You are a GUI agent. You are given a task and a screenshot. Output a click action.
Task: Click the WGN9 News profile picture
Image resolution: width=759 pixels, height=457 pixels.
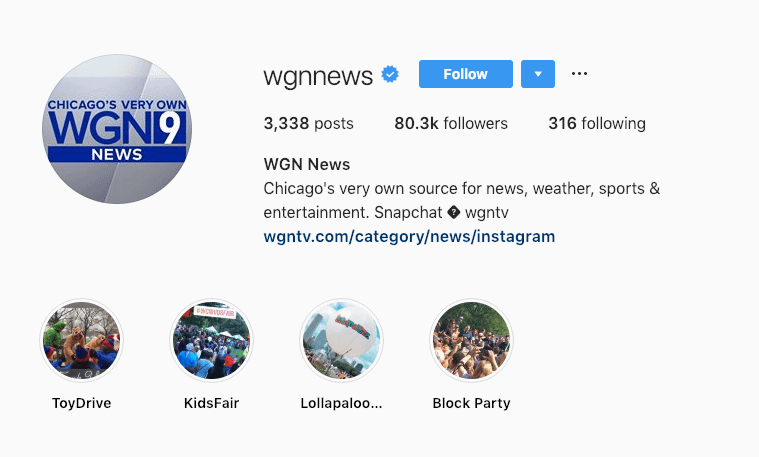117,129
